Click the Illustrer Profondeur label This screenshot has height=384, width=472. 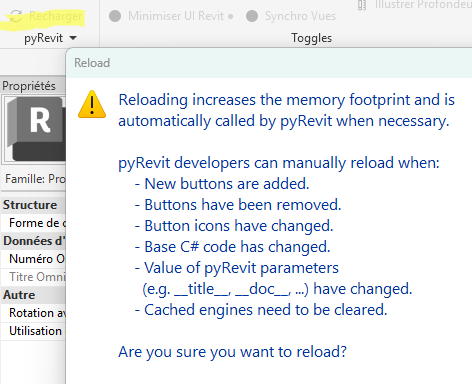pyautogui.click(x=423, y=4)
